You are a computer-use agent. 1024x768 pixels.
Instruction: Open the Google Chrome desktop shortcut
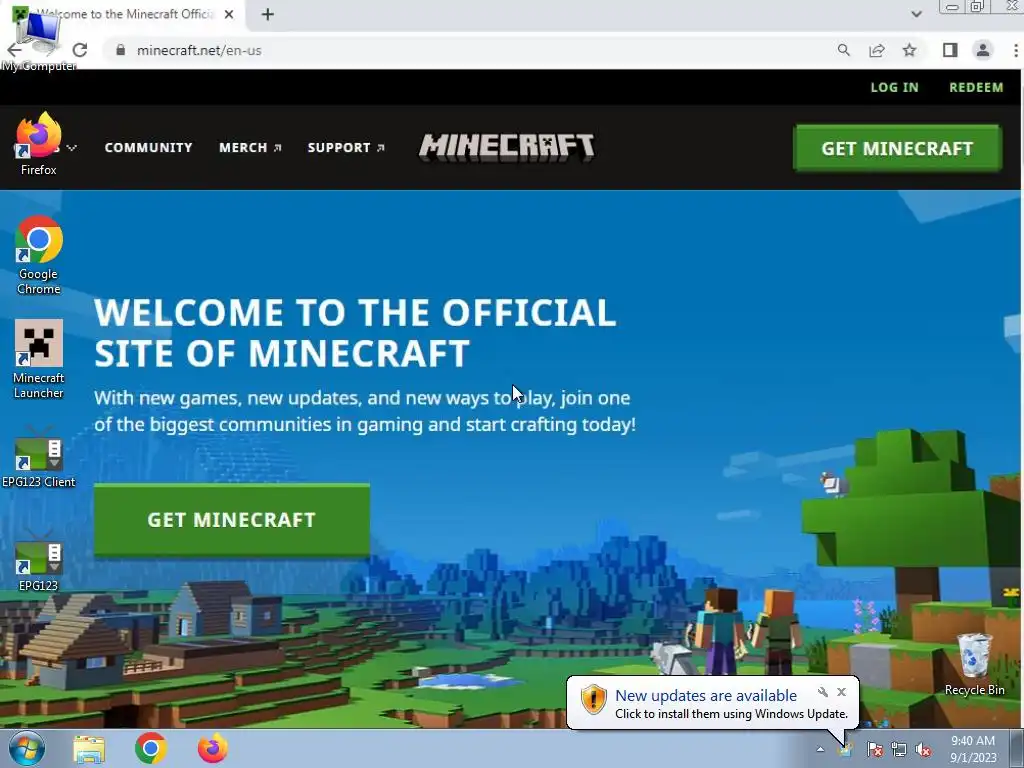pyautogui.click(x=39, y=255)
